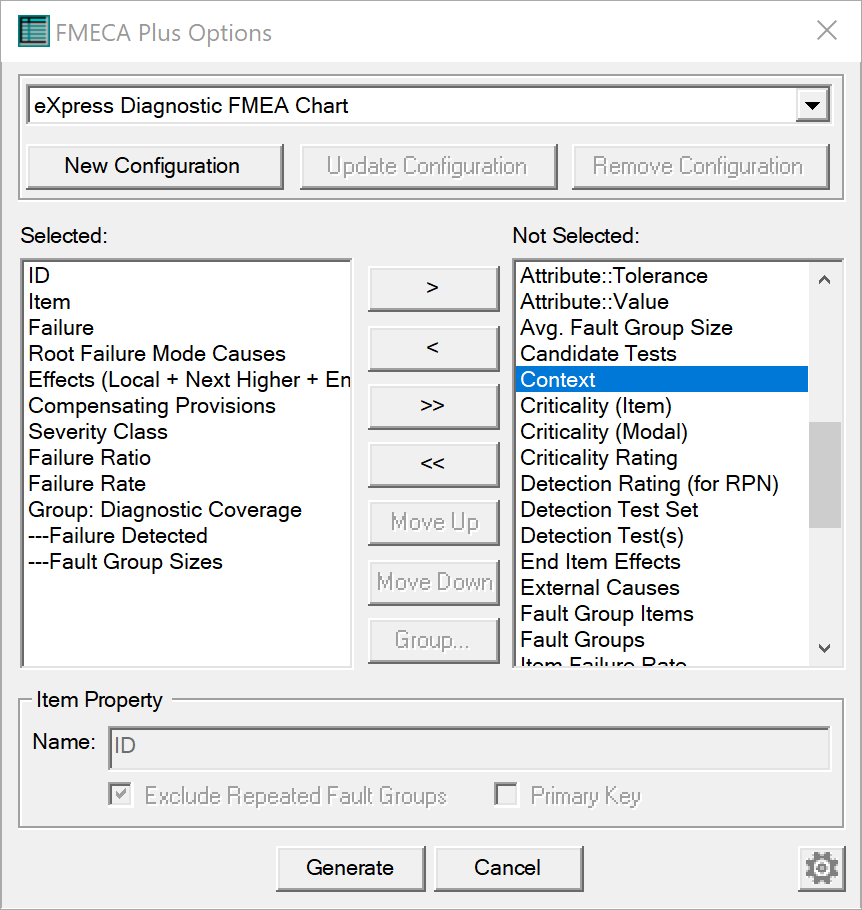This screenshot has height=910, width=862.
Task: Select 'Detection Test(s)' entry
Action: (x=662, y=536)
